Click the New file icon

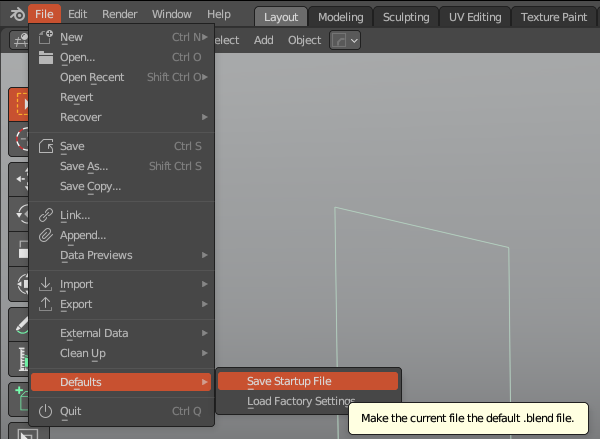(x=46, y=37)
